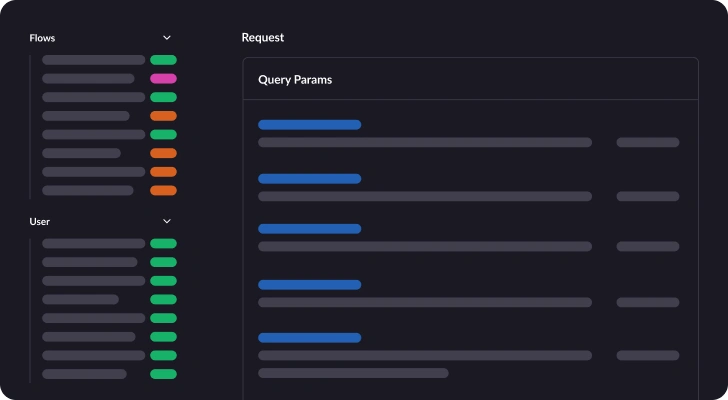Click the third blue query parameter name
The image size is (728, 400).
tap(309, 229)
